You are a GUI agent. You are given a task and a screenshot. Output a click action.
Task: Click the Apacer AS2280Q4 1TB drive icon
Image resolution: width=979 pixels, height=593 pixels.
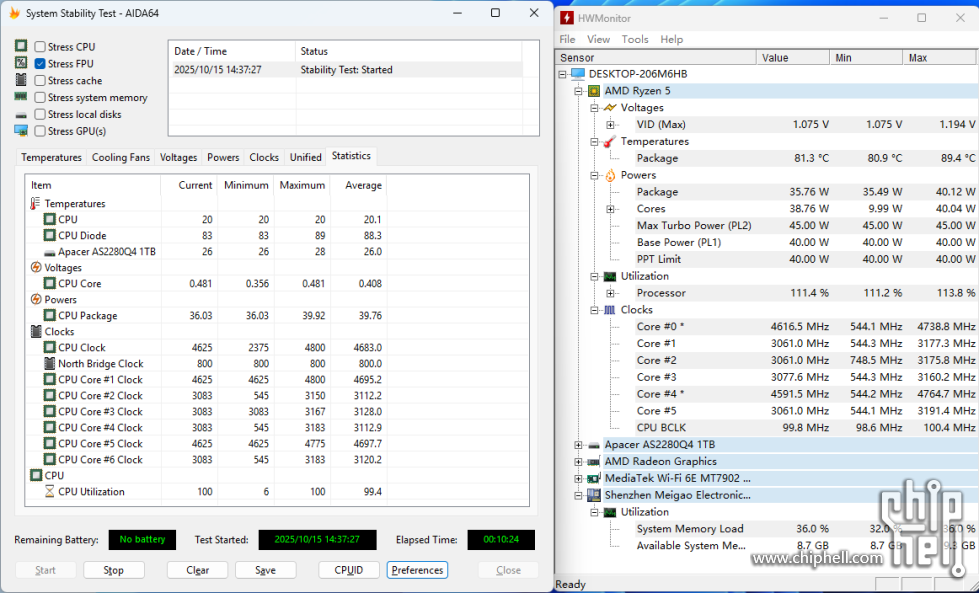coord(594,445)
